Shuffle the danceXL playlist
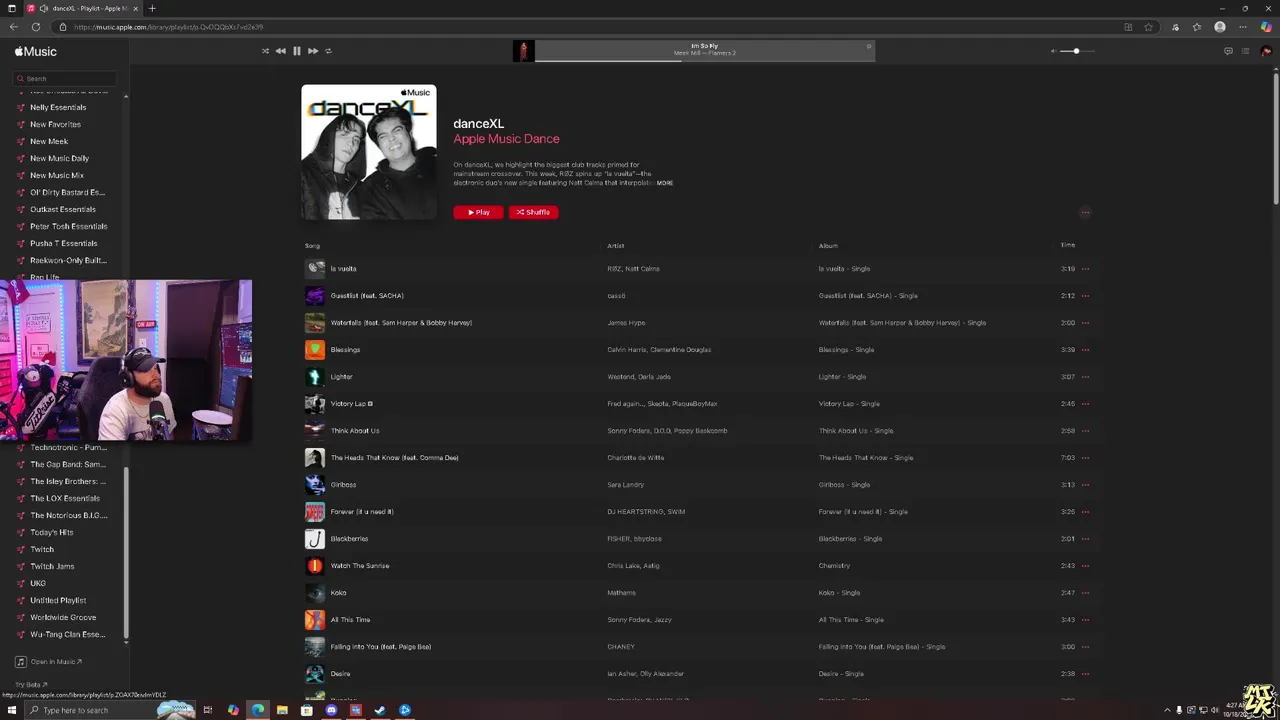The image size is (1280, 720). (533, 212)
